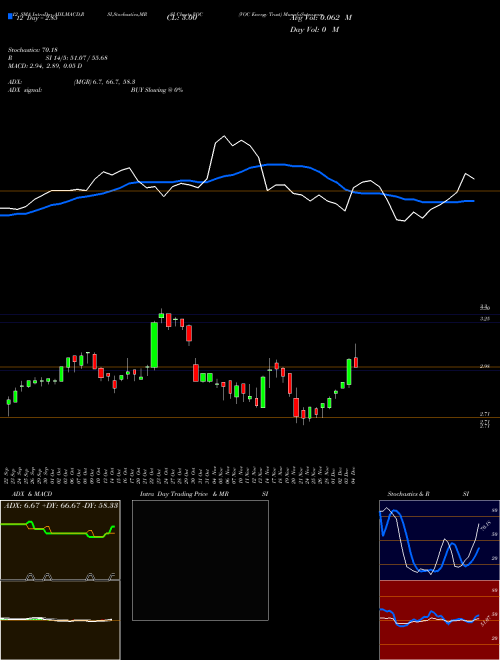Click the 'CL: 3.00' closing price label

182,19
